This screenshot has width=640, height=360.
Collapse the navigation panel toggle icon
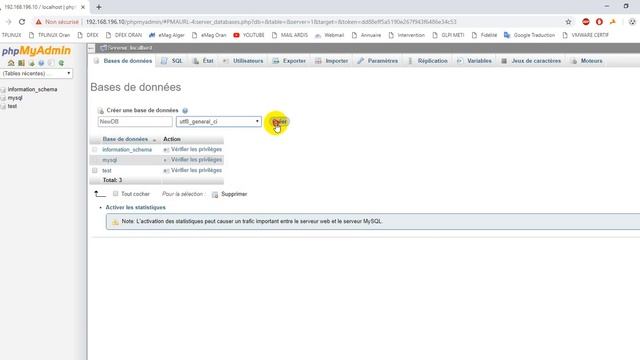pos(91,48)
